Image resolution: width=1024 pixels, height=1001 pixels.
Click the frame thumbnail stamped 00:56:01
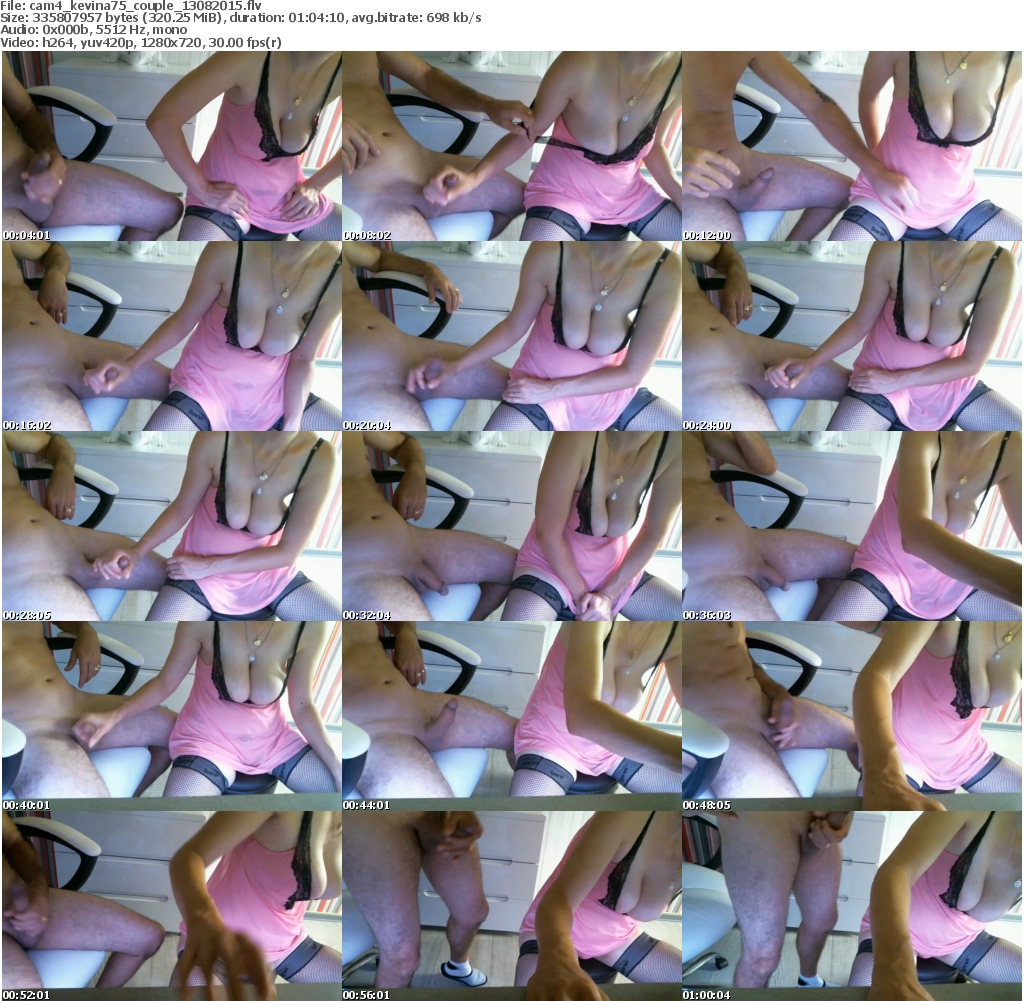pyautogui.click(x=511, y=906)
